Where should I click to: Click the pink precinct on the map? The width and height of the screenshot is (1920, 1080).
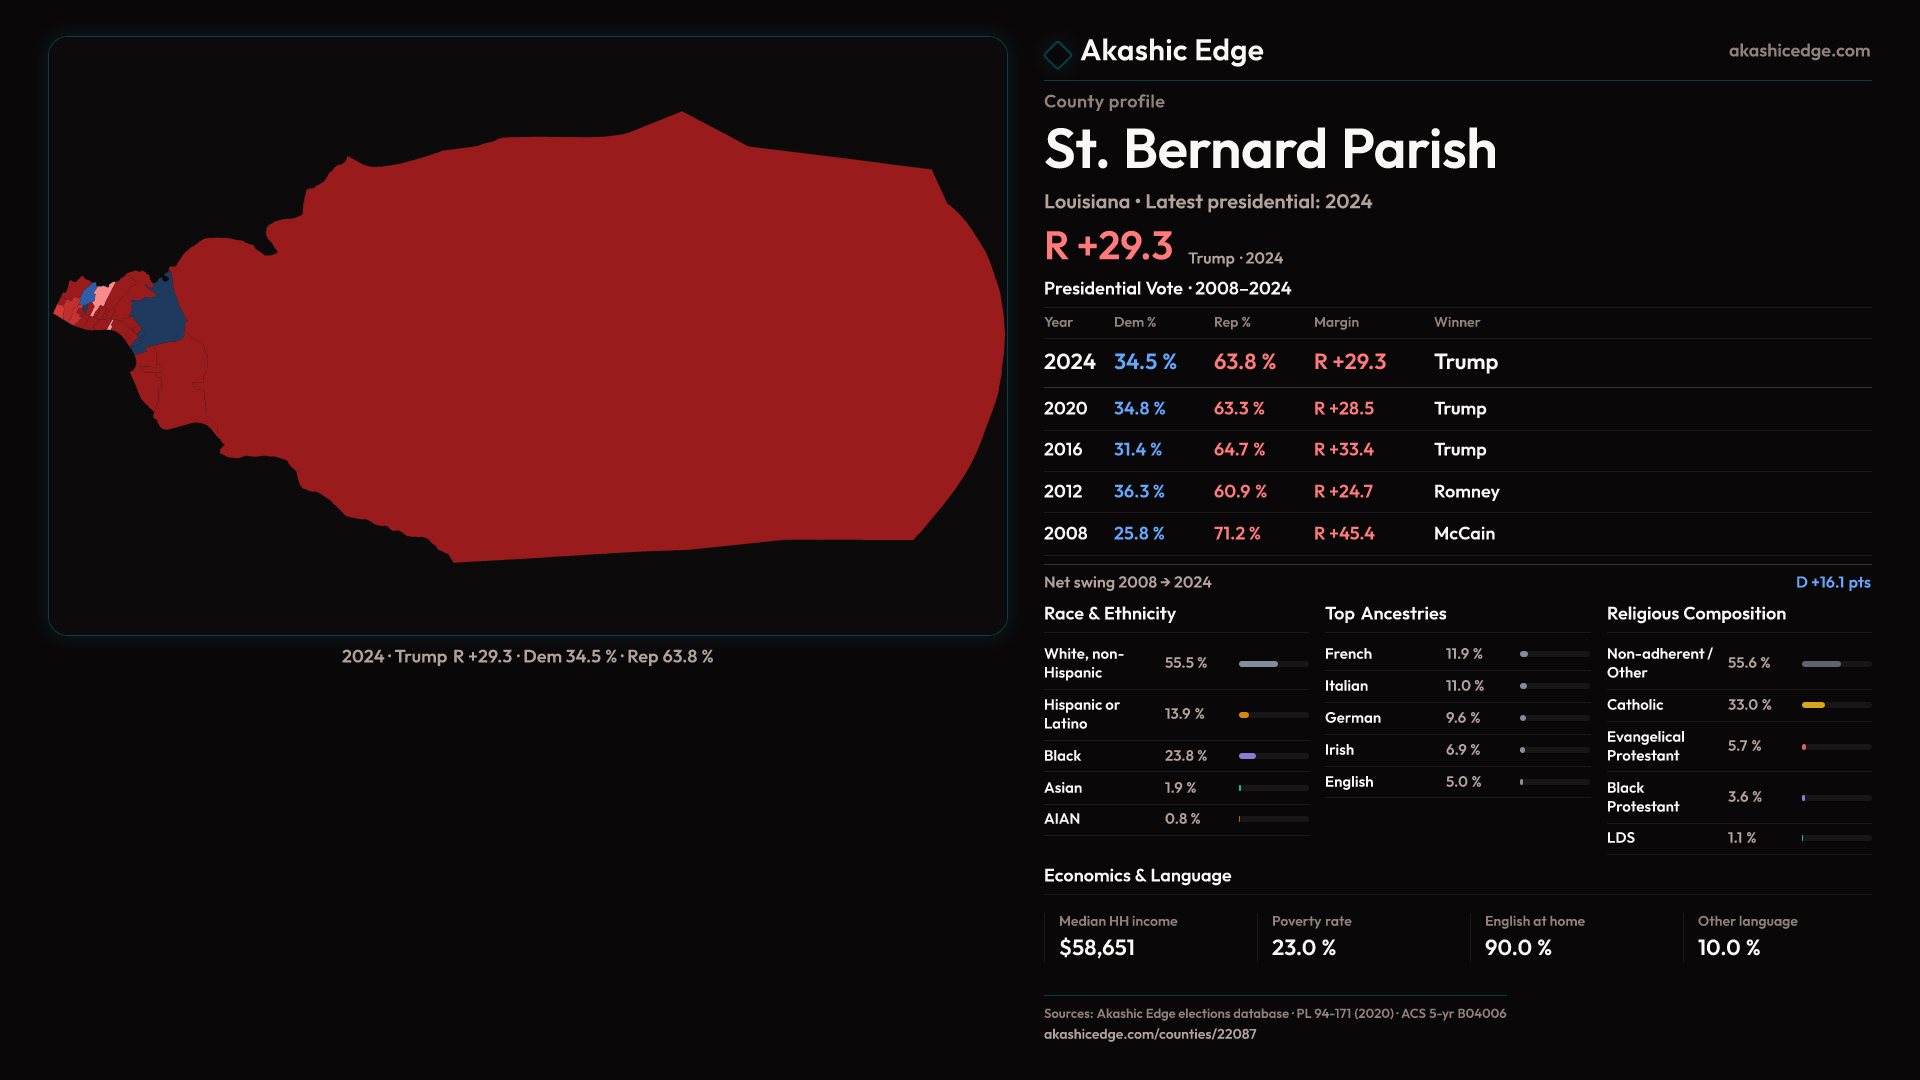tap(103, 294)
